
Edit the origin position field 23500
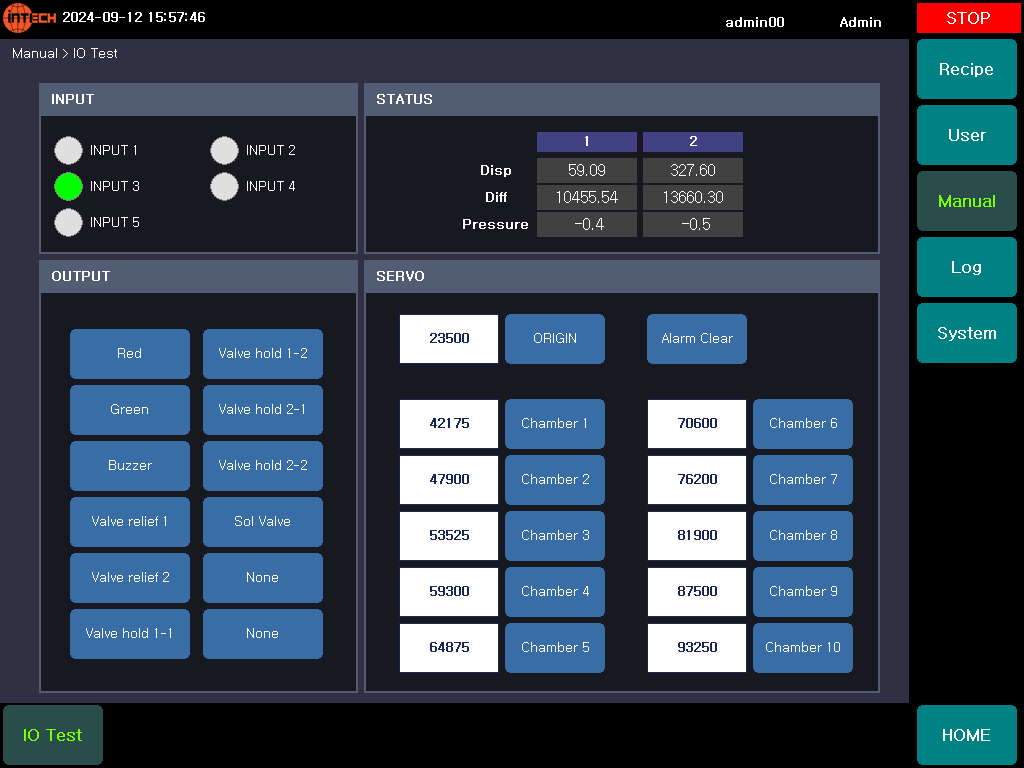click(449, 339)
